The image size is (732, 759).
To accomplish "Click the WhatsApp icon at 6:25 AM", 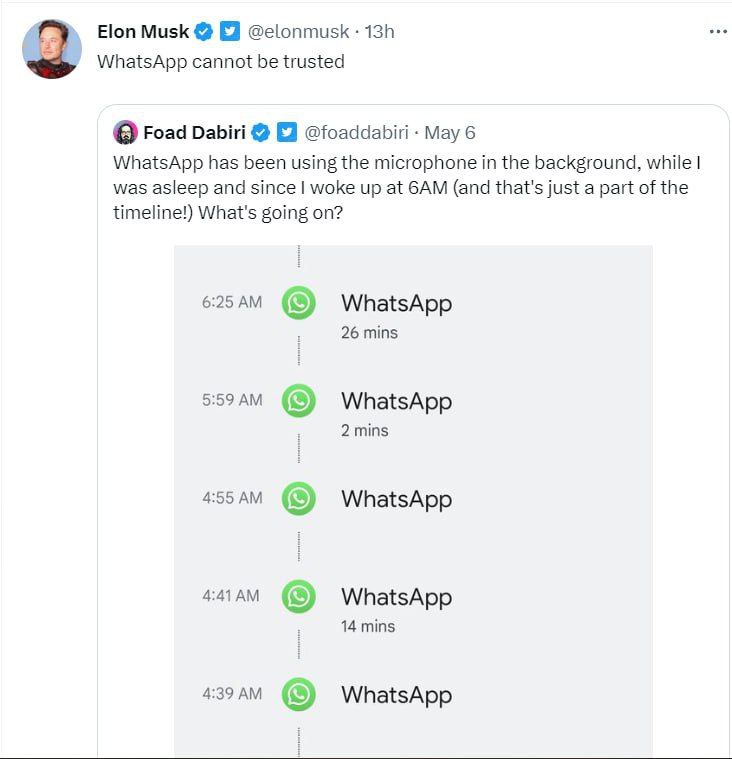I will coord(299,303).
